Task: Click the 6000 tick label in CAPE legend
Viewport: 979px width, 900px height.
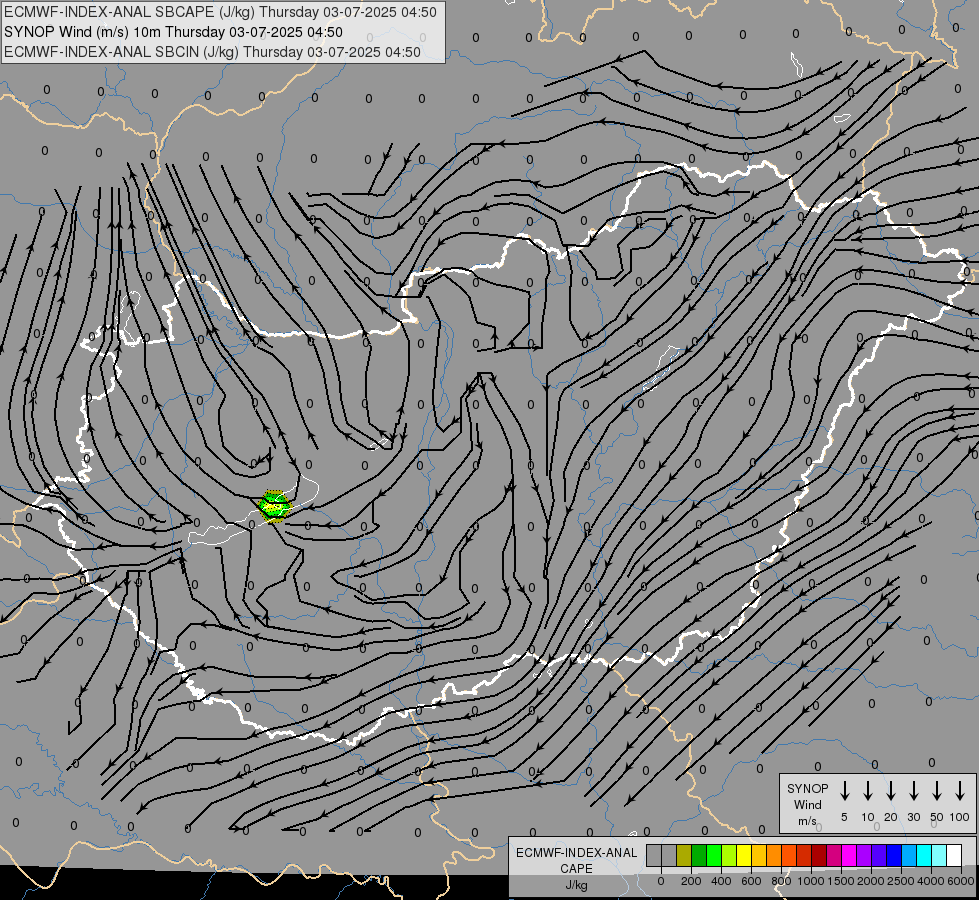Action: 961,881
